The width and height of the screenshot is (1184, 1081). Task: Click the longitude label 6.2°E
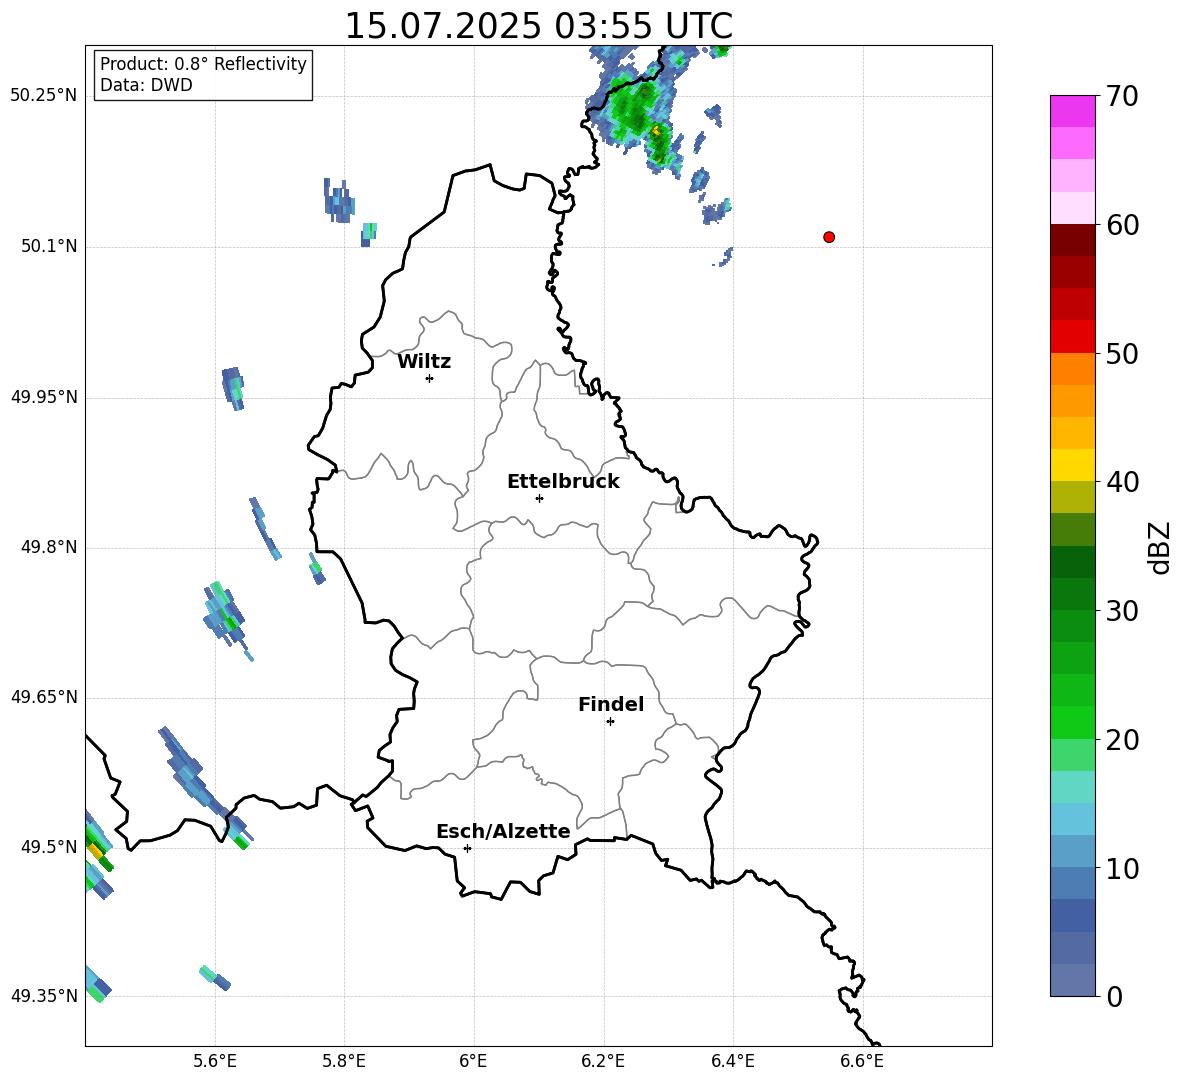[603, 1061]
